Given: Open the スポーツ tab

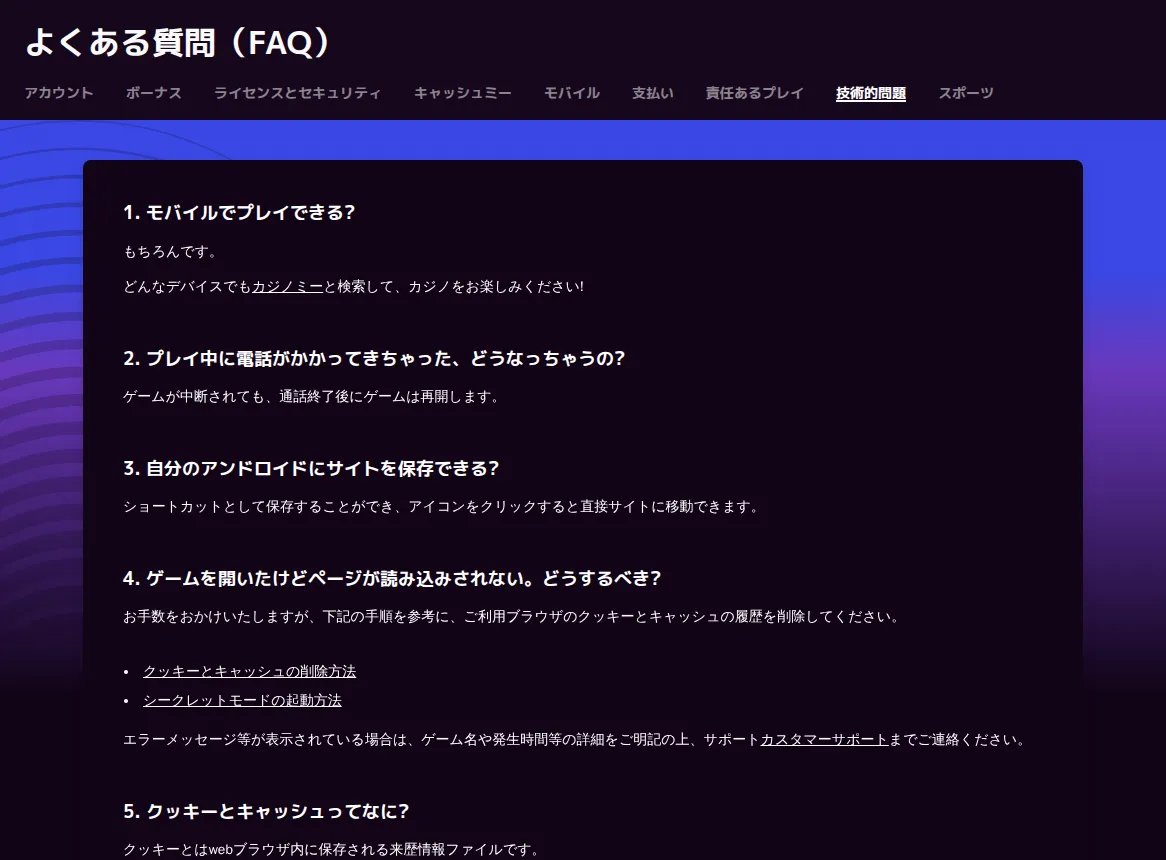Looking at the screenshot, I should coord(966,93).
